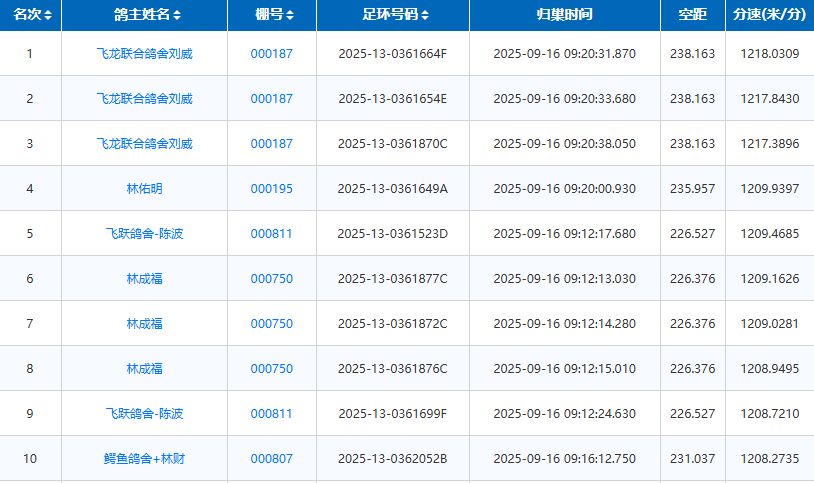Open the 鳄鱼鸽舍+林财 owner link
This screenshot has width=814, height=483.
pos(144,459)
